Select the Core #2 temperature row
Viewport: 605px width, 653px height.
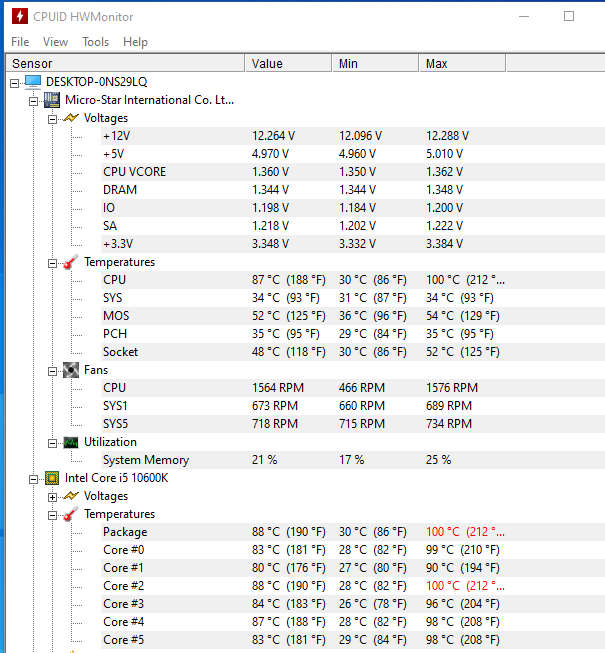(353, 586)
